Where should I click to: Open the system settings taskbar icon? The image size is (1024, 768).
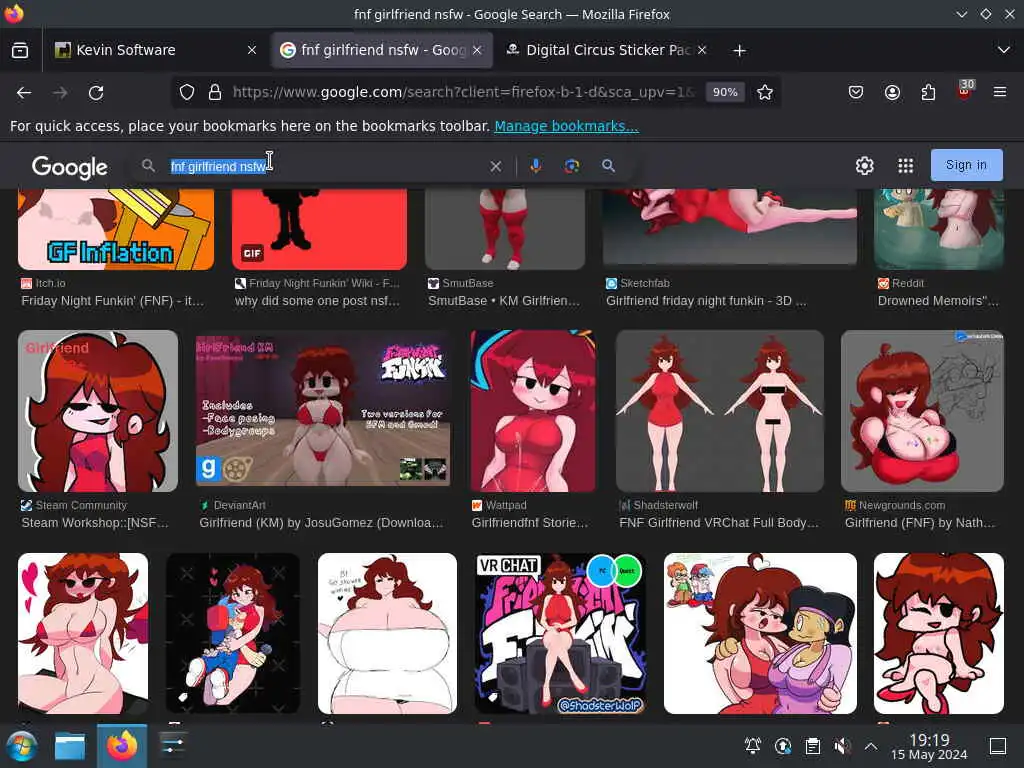tap(173, 744)
